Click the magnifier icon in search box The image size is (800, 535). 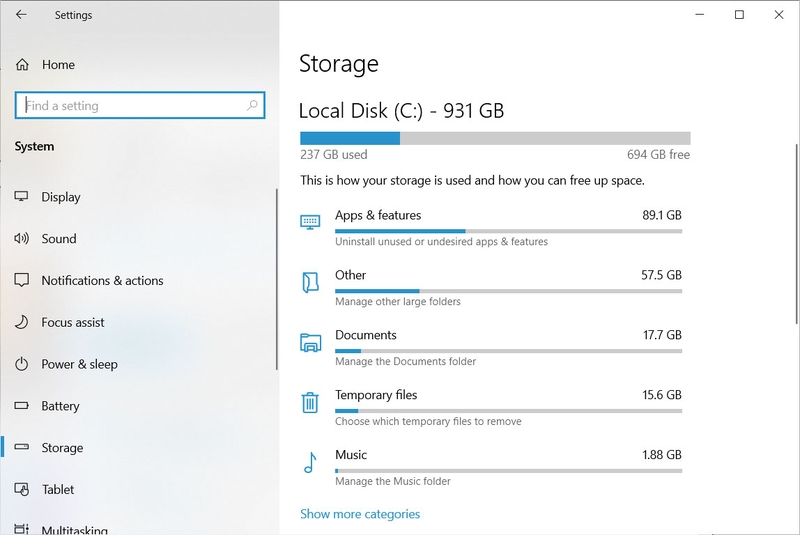click(252, 106)
